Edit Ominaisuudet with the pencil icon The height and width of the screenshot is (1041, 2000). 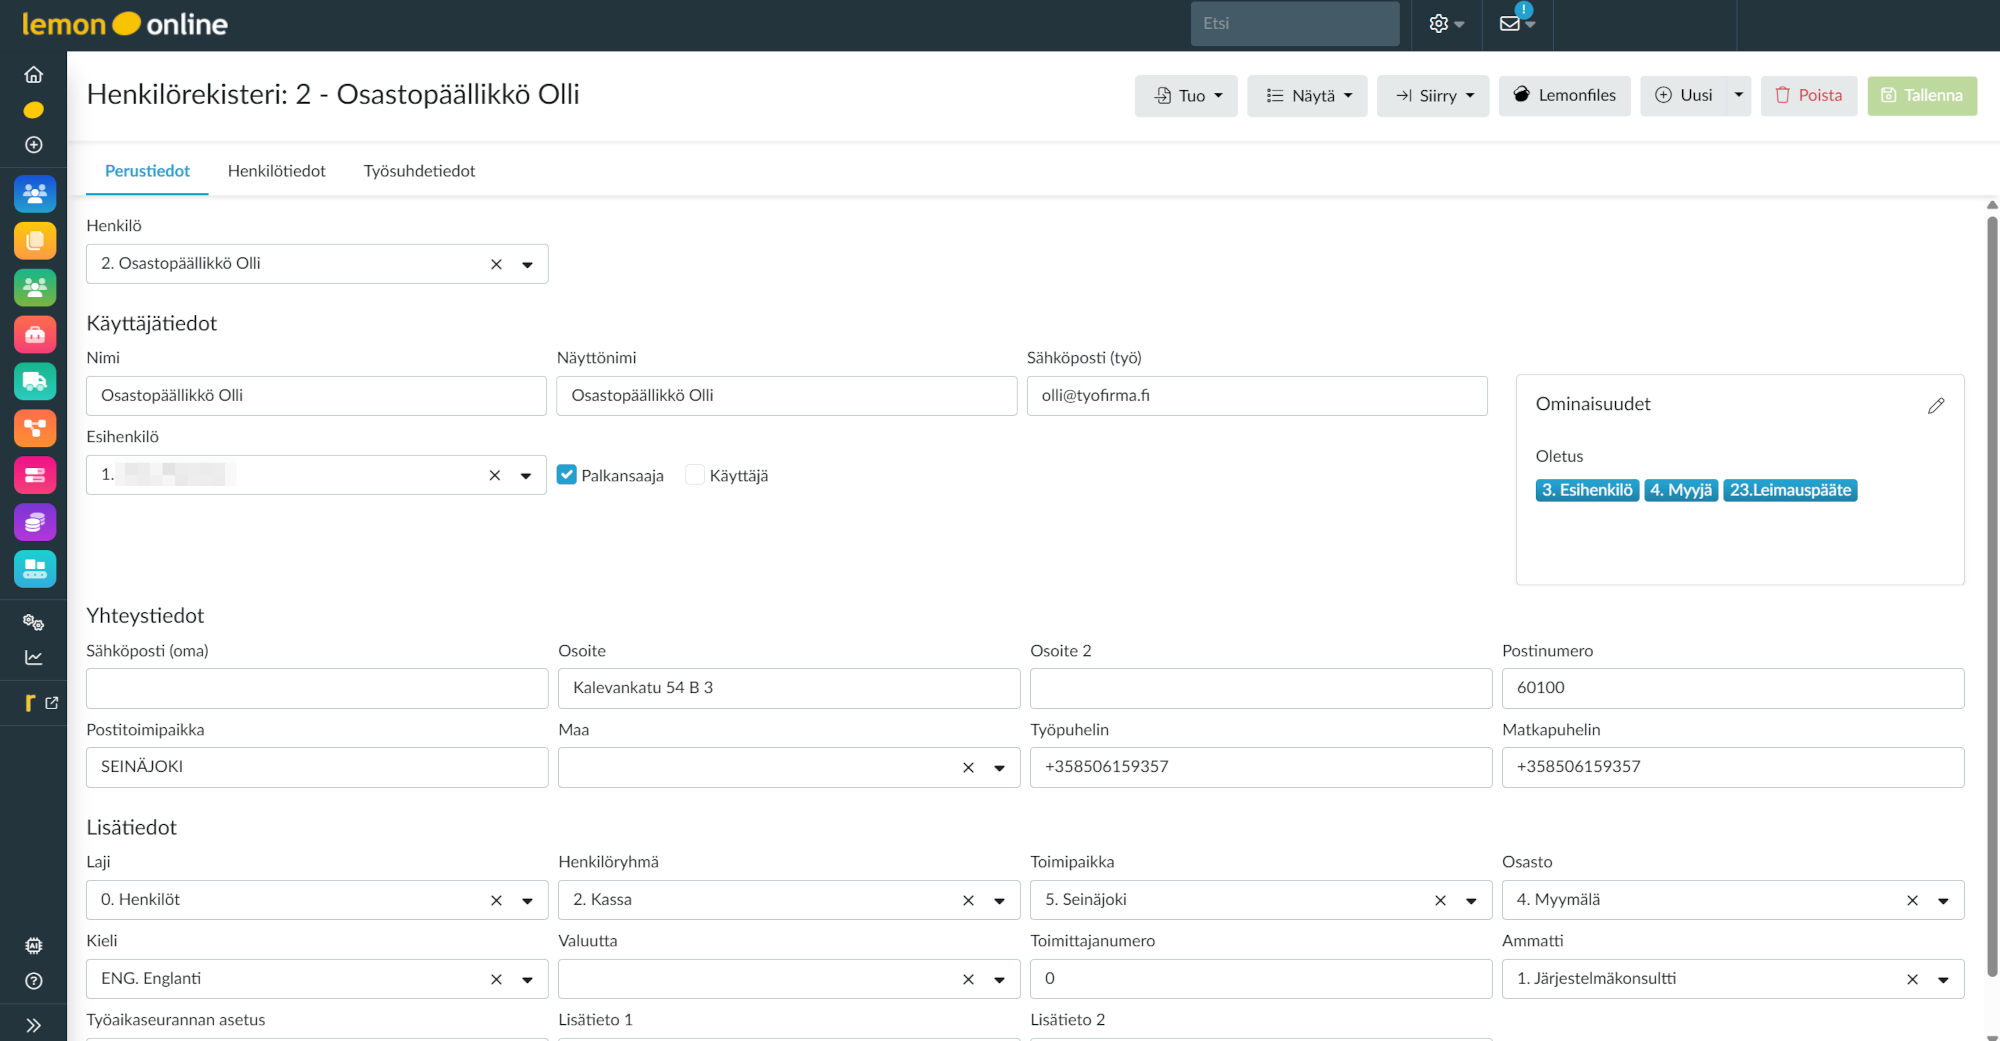(1936, 405)
